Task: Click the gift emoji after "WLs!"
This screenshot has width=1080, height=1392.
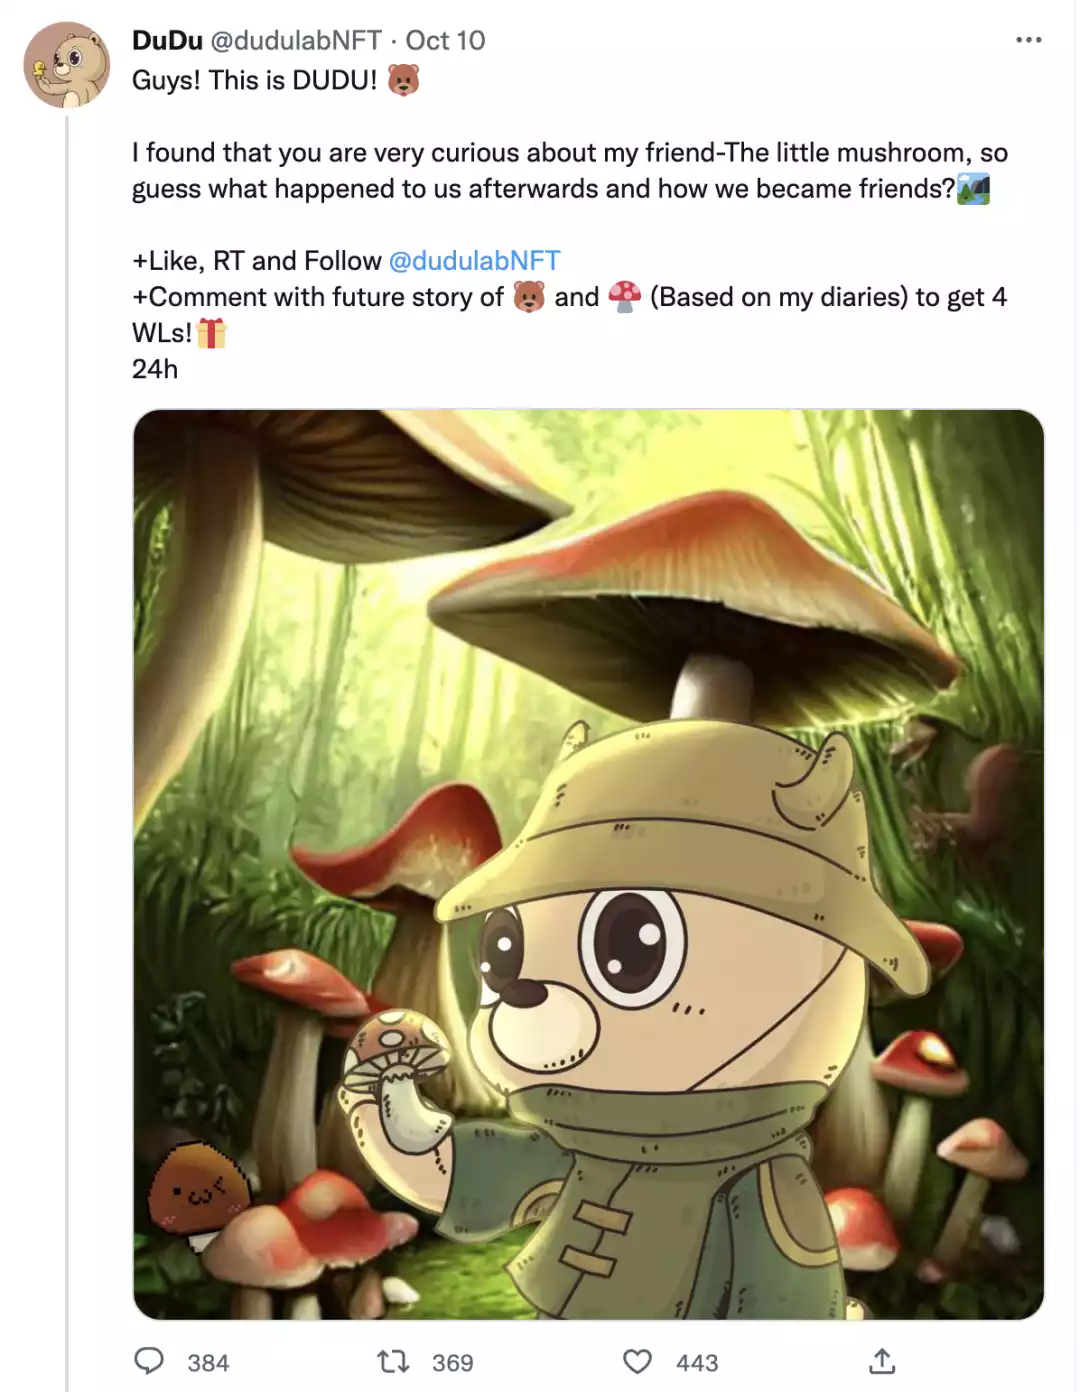Action: click(212, 333)
